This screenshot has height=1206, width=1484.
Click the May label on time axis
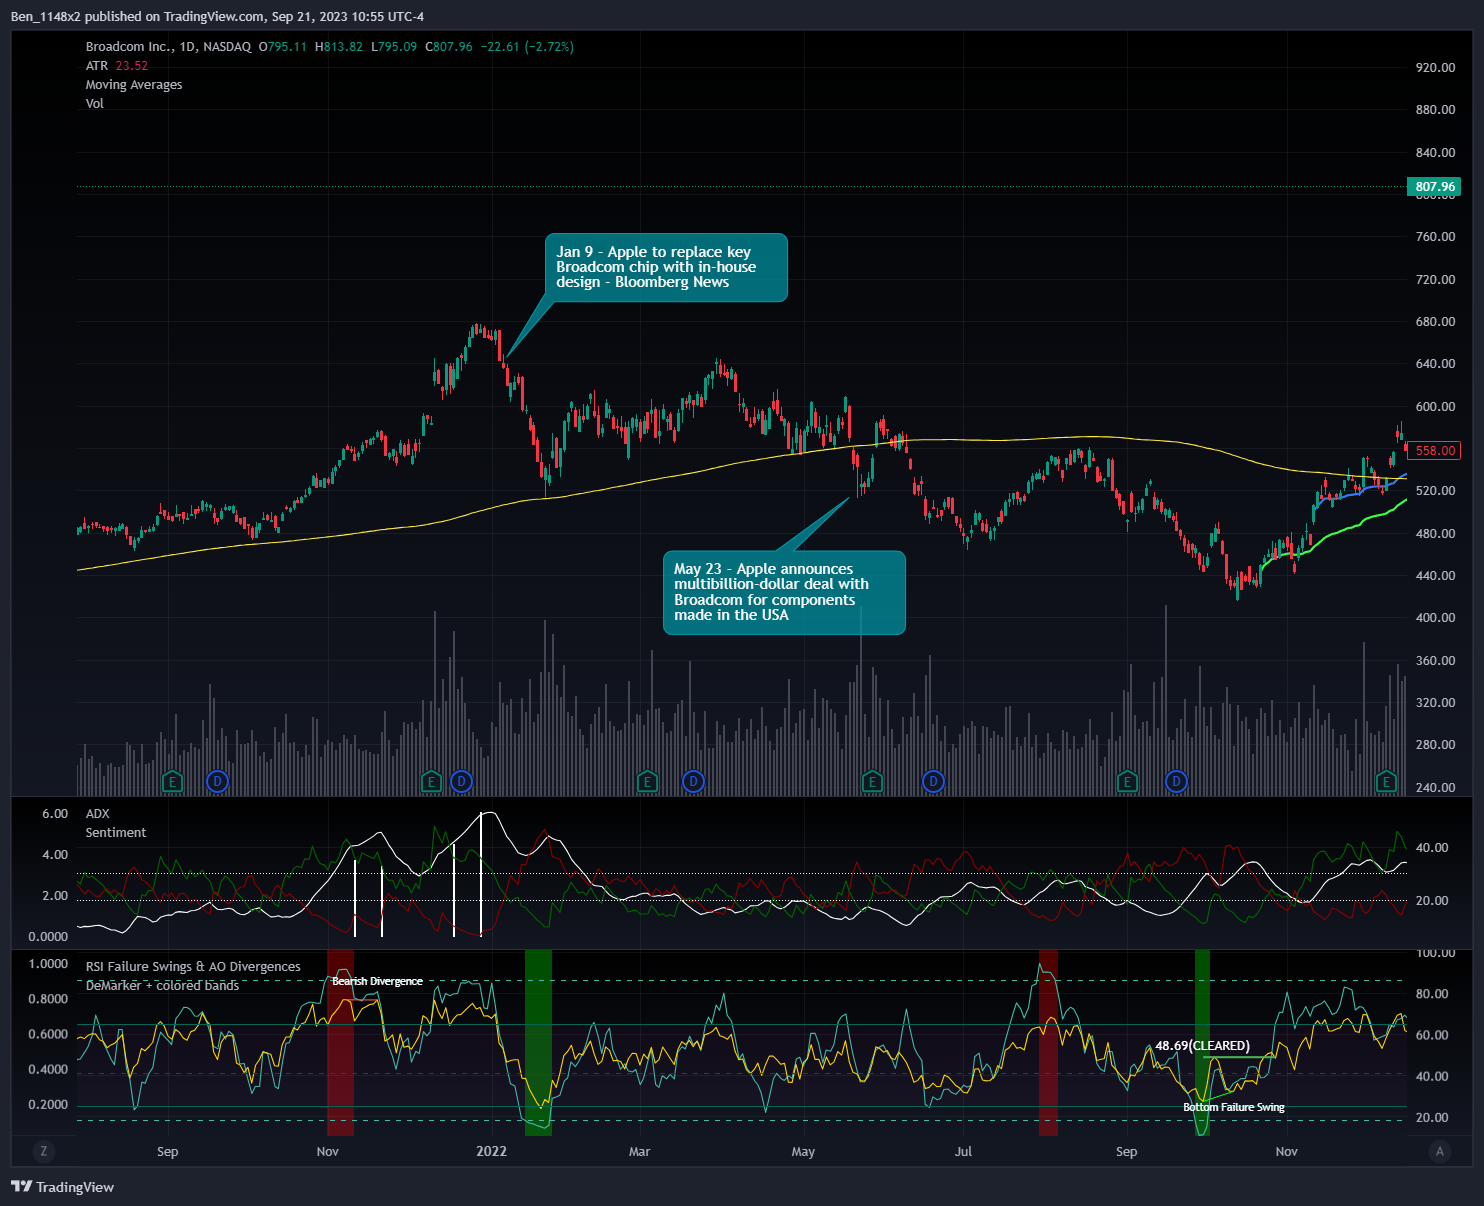803,1152
